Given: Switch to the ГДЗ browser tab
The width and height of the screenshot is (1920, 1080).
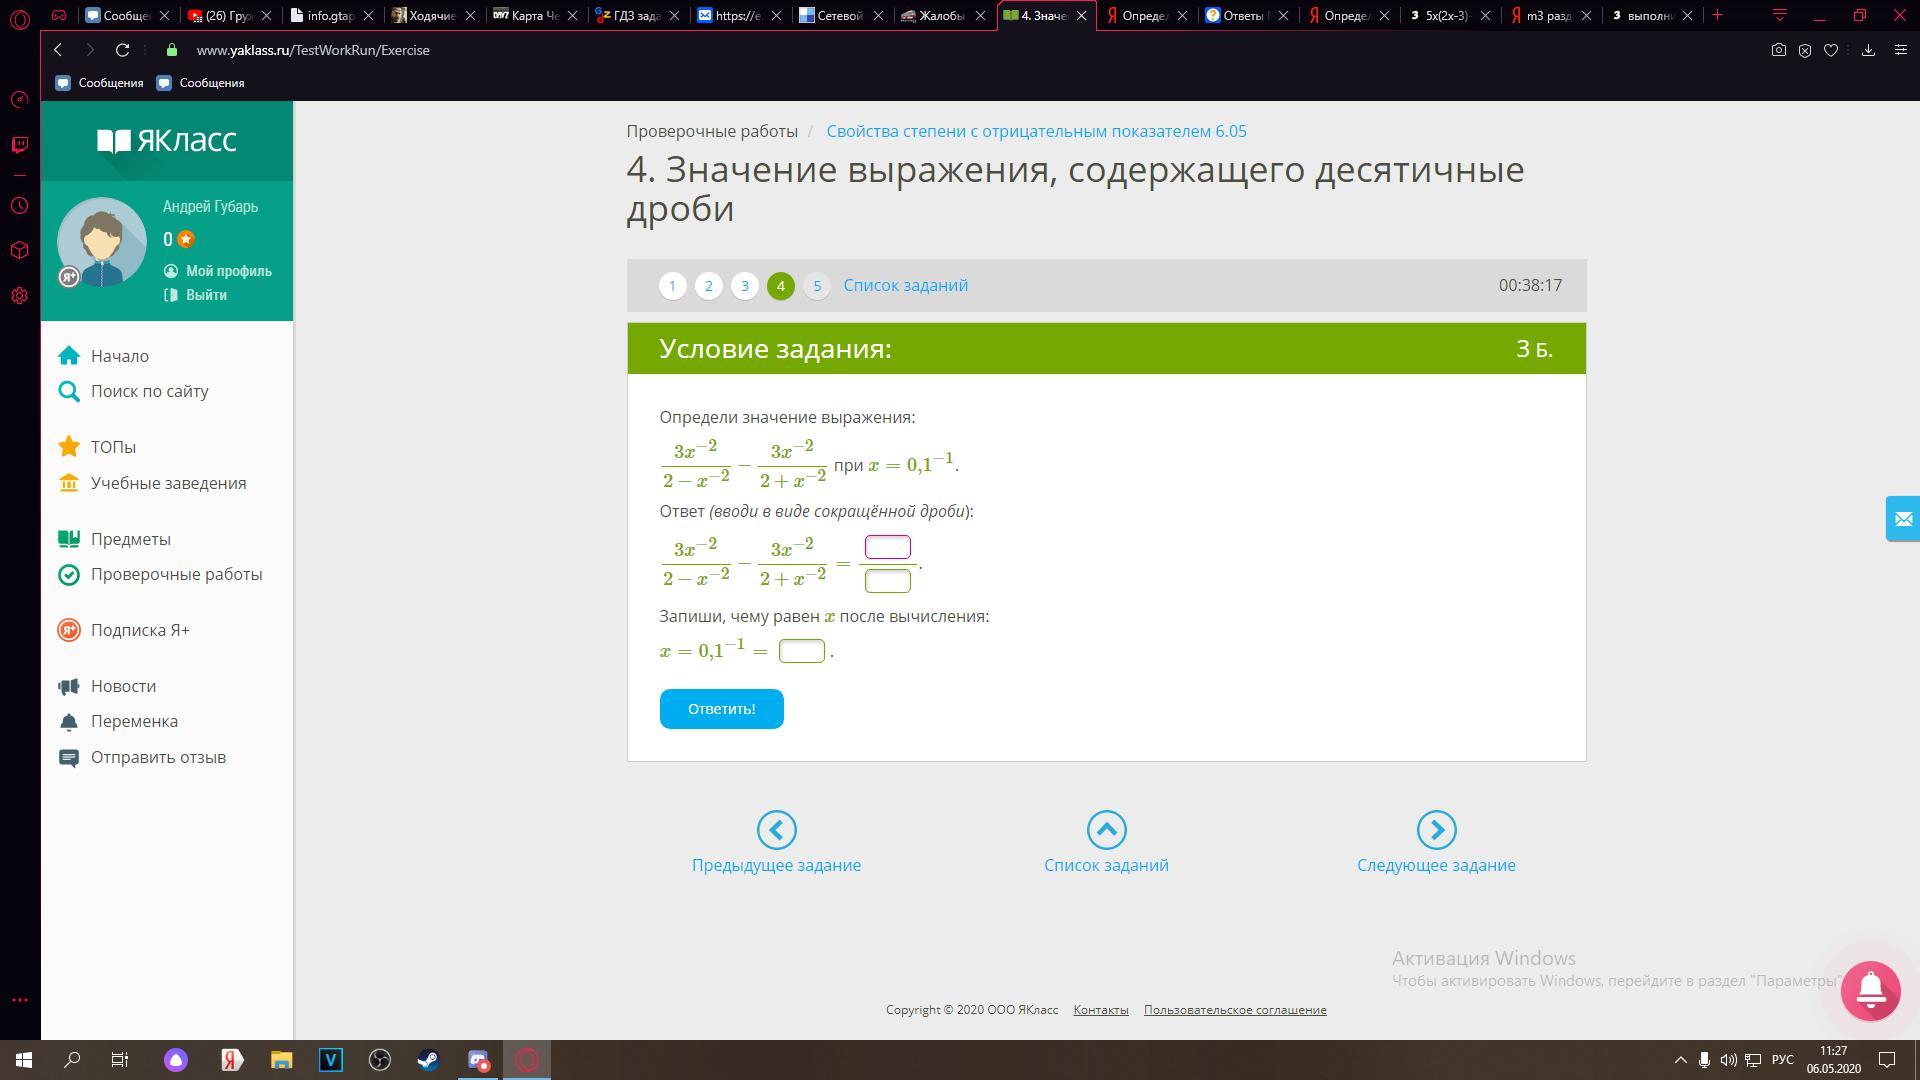Looking at the screenshot, I should [636, 15].
